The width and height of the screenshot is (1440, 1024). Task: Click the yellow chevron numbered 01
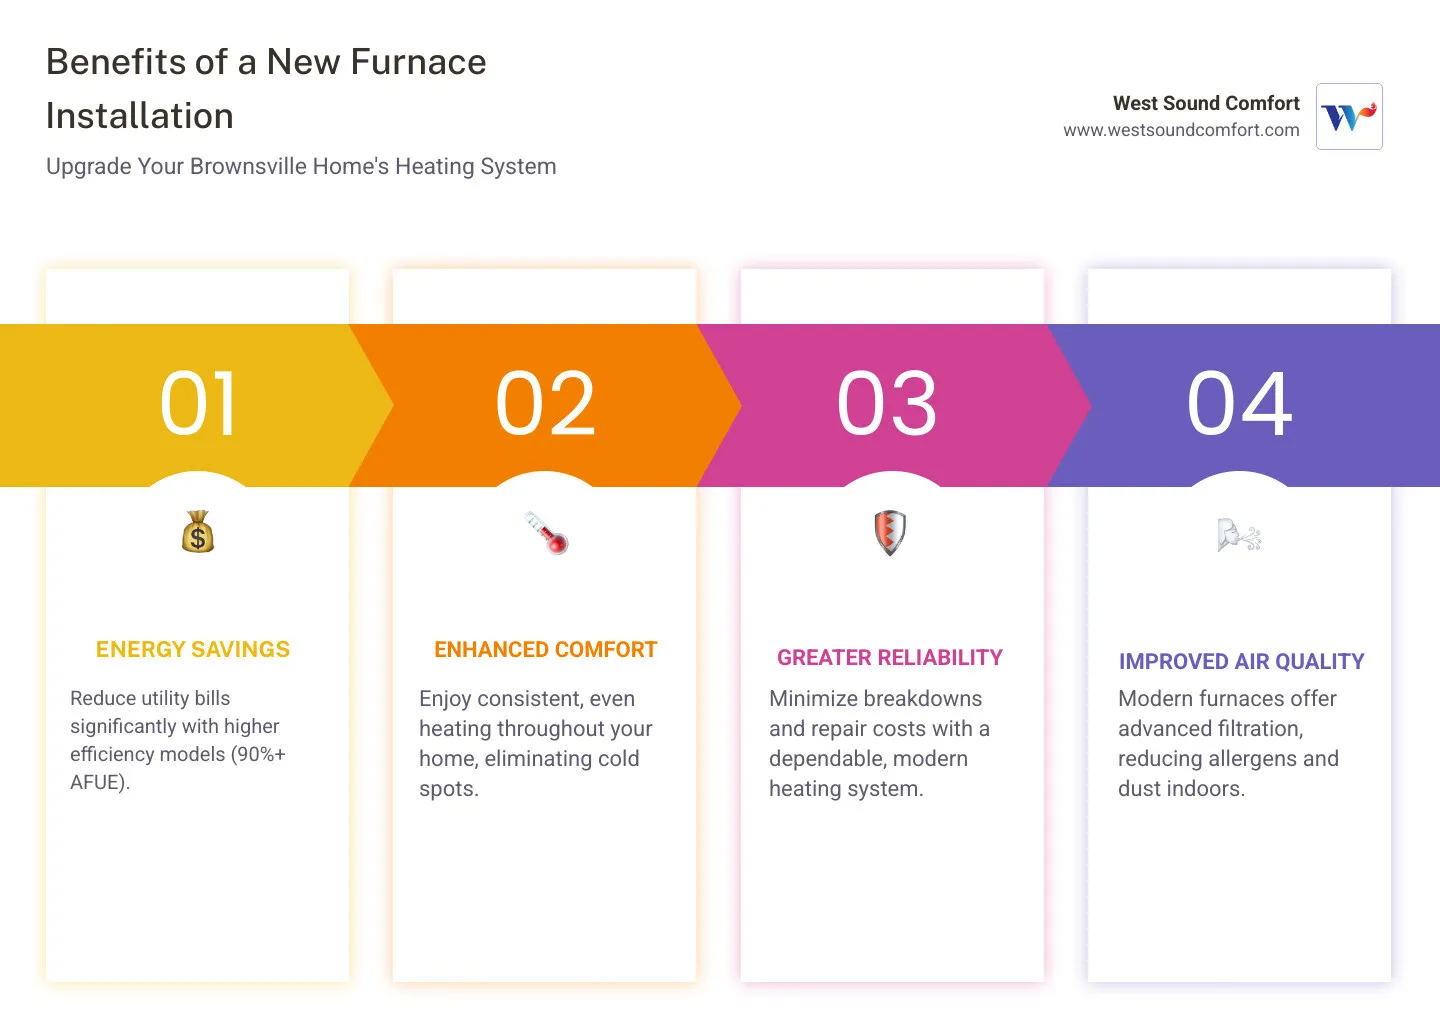pyautogui.click(x=197, y=404)
